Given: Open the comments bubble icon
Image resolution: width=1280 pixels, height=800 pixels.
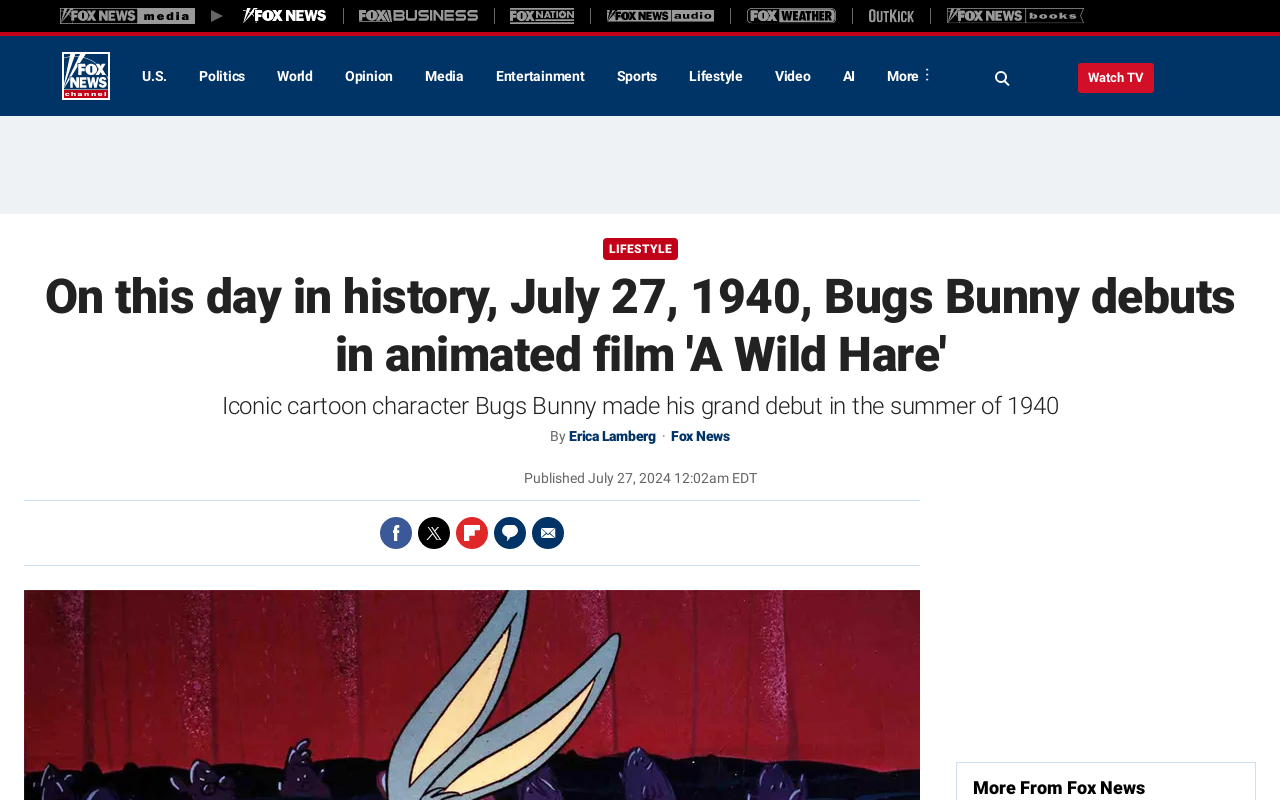Looking at the screenshot, I should tap(510, 533).
